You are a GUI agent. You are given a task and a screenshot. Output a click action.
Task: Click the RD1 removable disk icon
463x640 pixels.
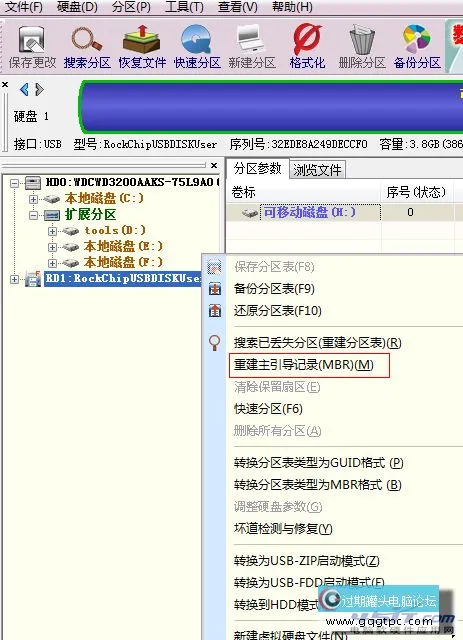click(x=33, y=279)
